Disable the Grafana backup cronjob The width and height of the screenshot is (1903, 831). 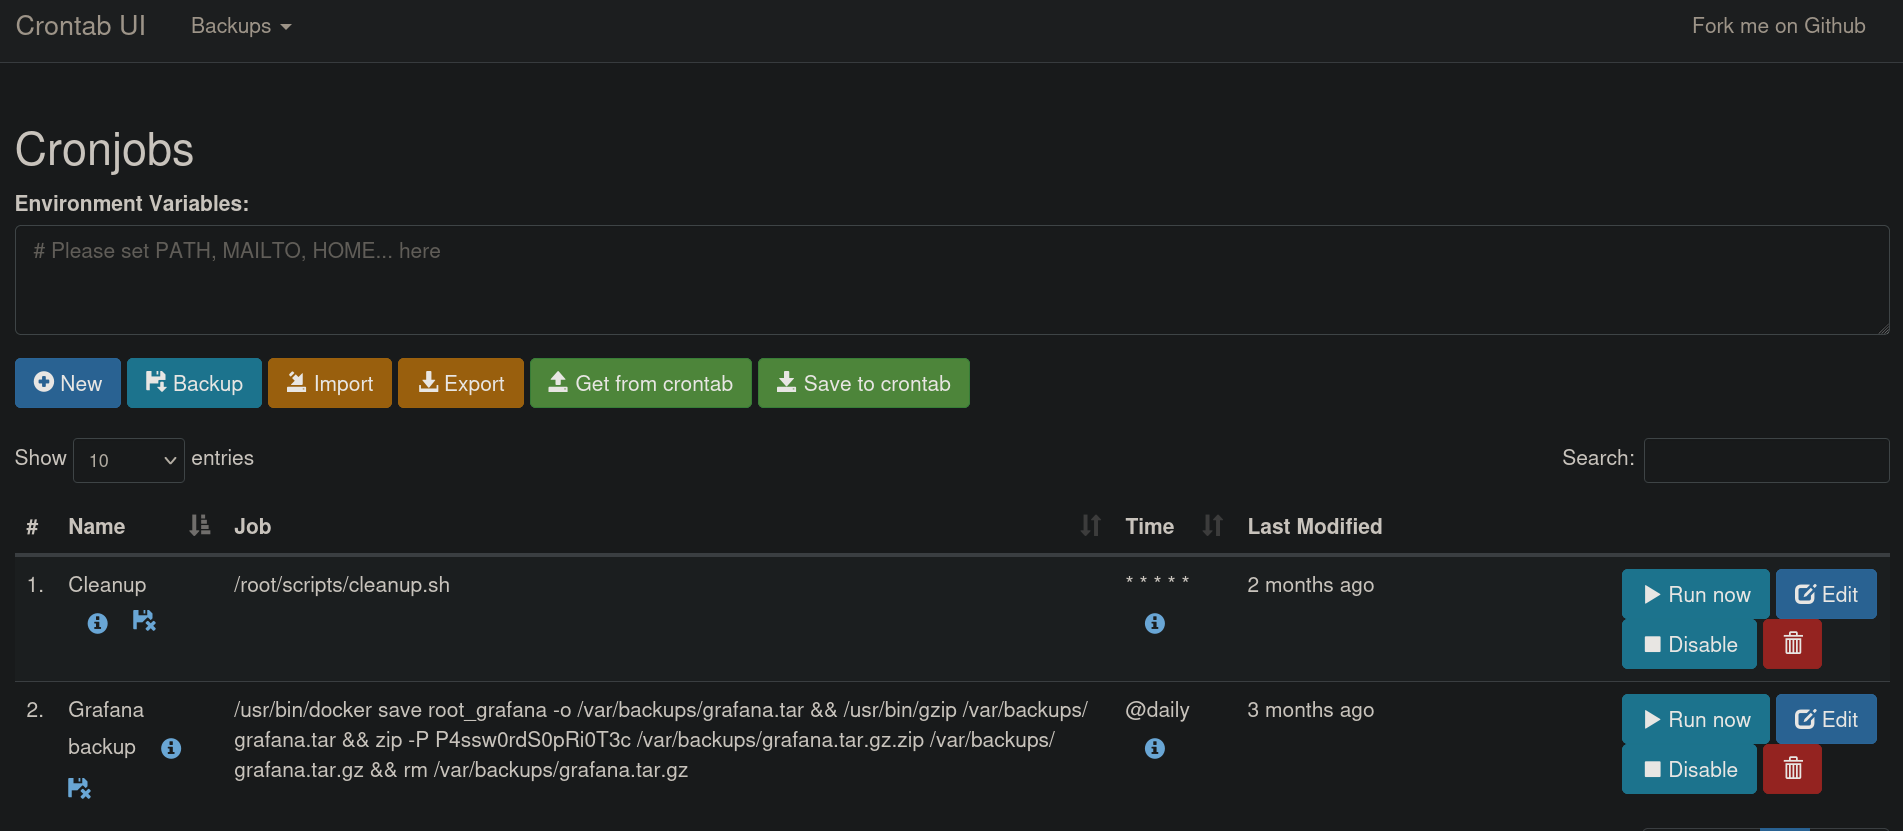[1688, 769]
